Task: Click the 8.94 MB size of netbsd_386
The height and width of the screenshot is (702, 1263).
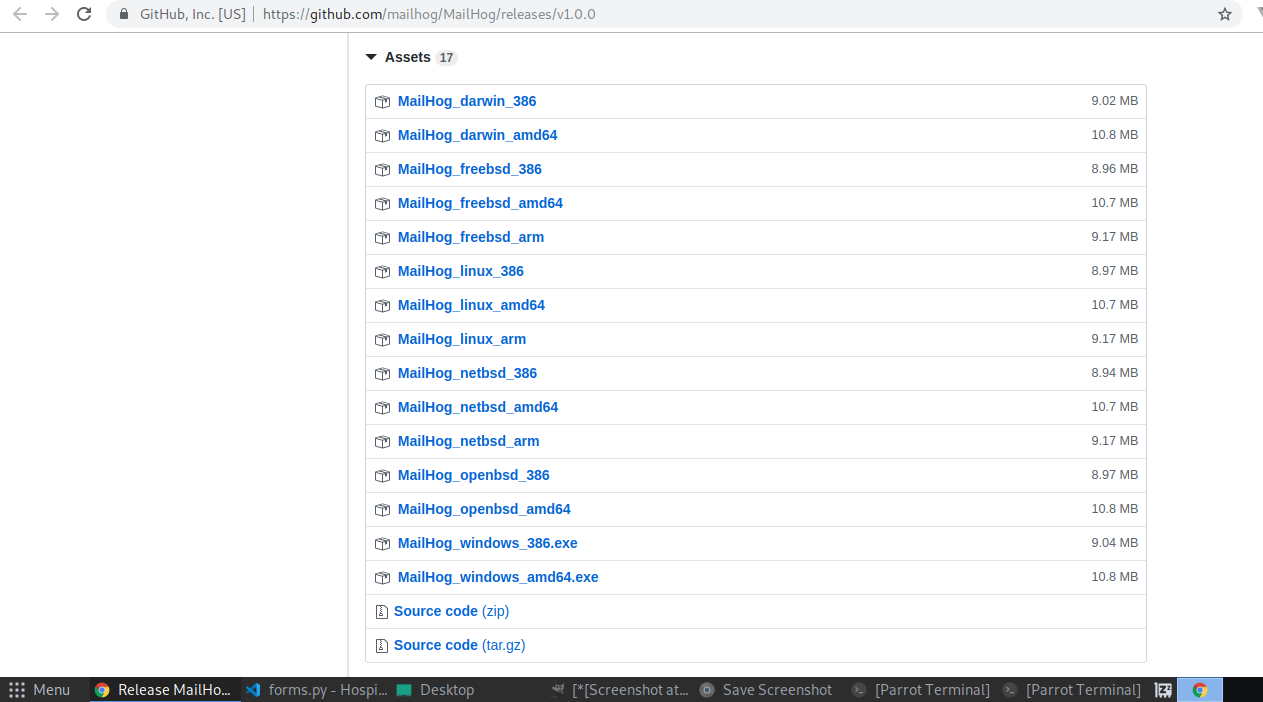Action: click(1114, 373)
